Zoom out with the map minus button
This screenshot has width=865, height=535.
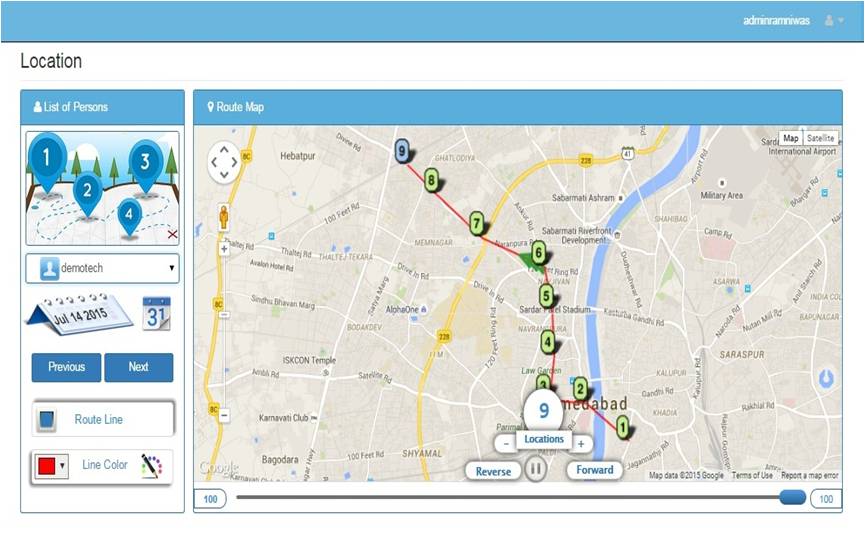point(224,415)
